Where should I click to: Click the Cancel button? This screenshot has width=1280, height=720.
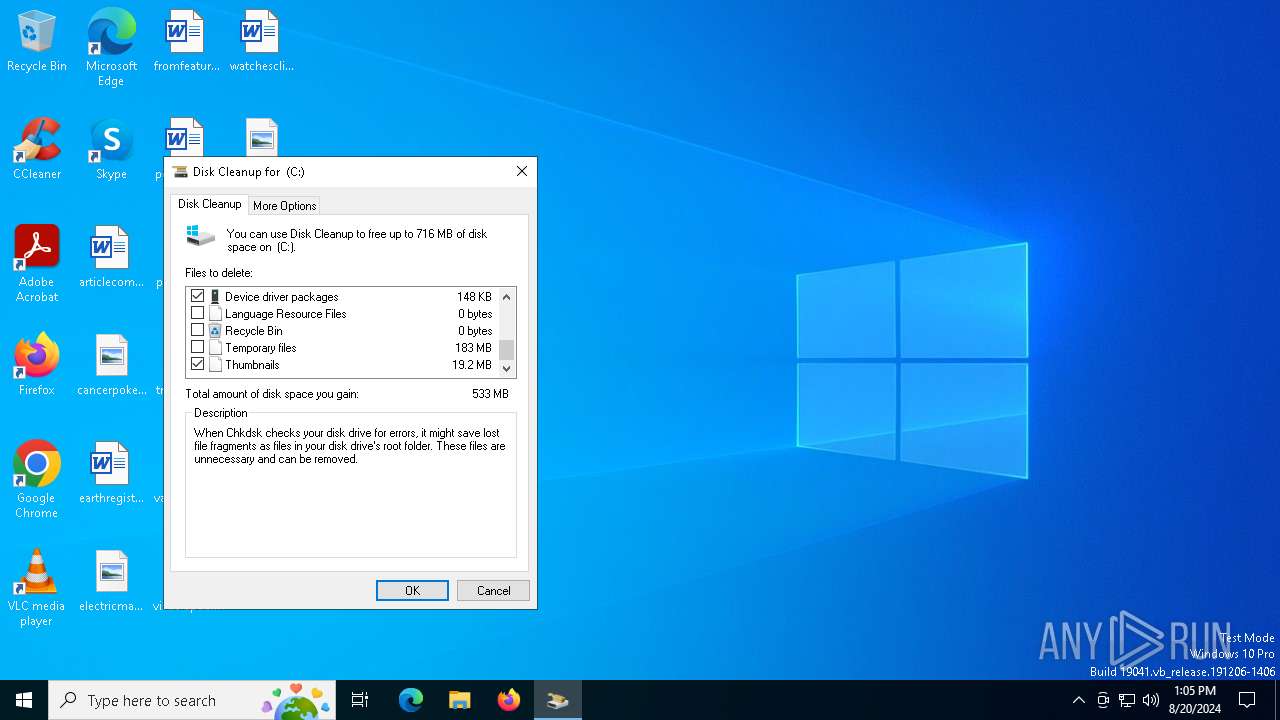(493, 590)
